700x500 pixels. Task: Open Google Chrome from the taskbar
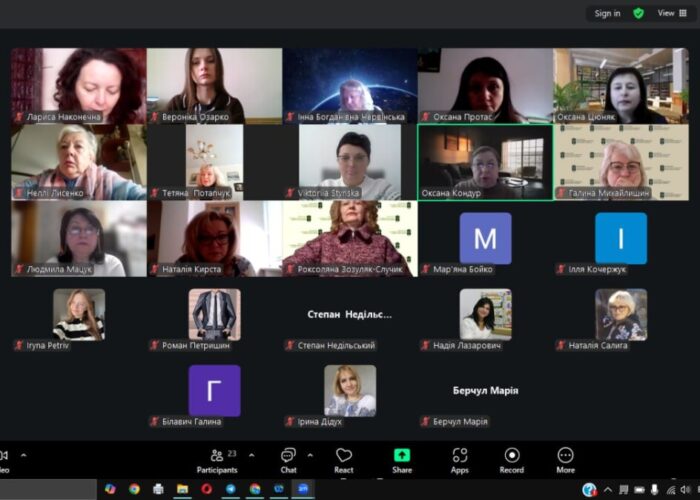[x=134, y=489]
